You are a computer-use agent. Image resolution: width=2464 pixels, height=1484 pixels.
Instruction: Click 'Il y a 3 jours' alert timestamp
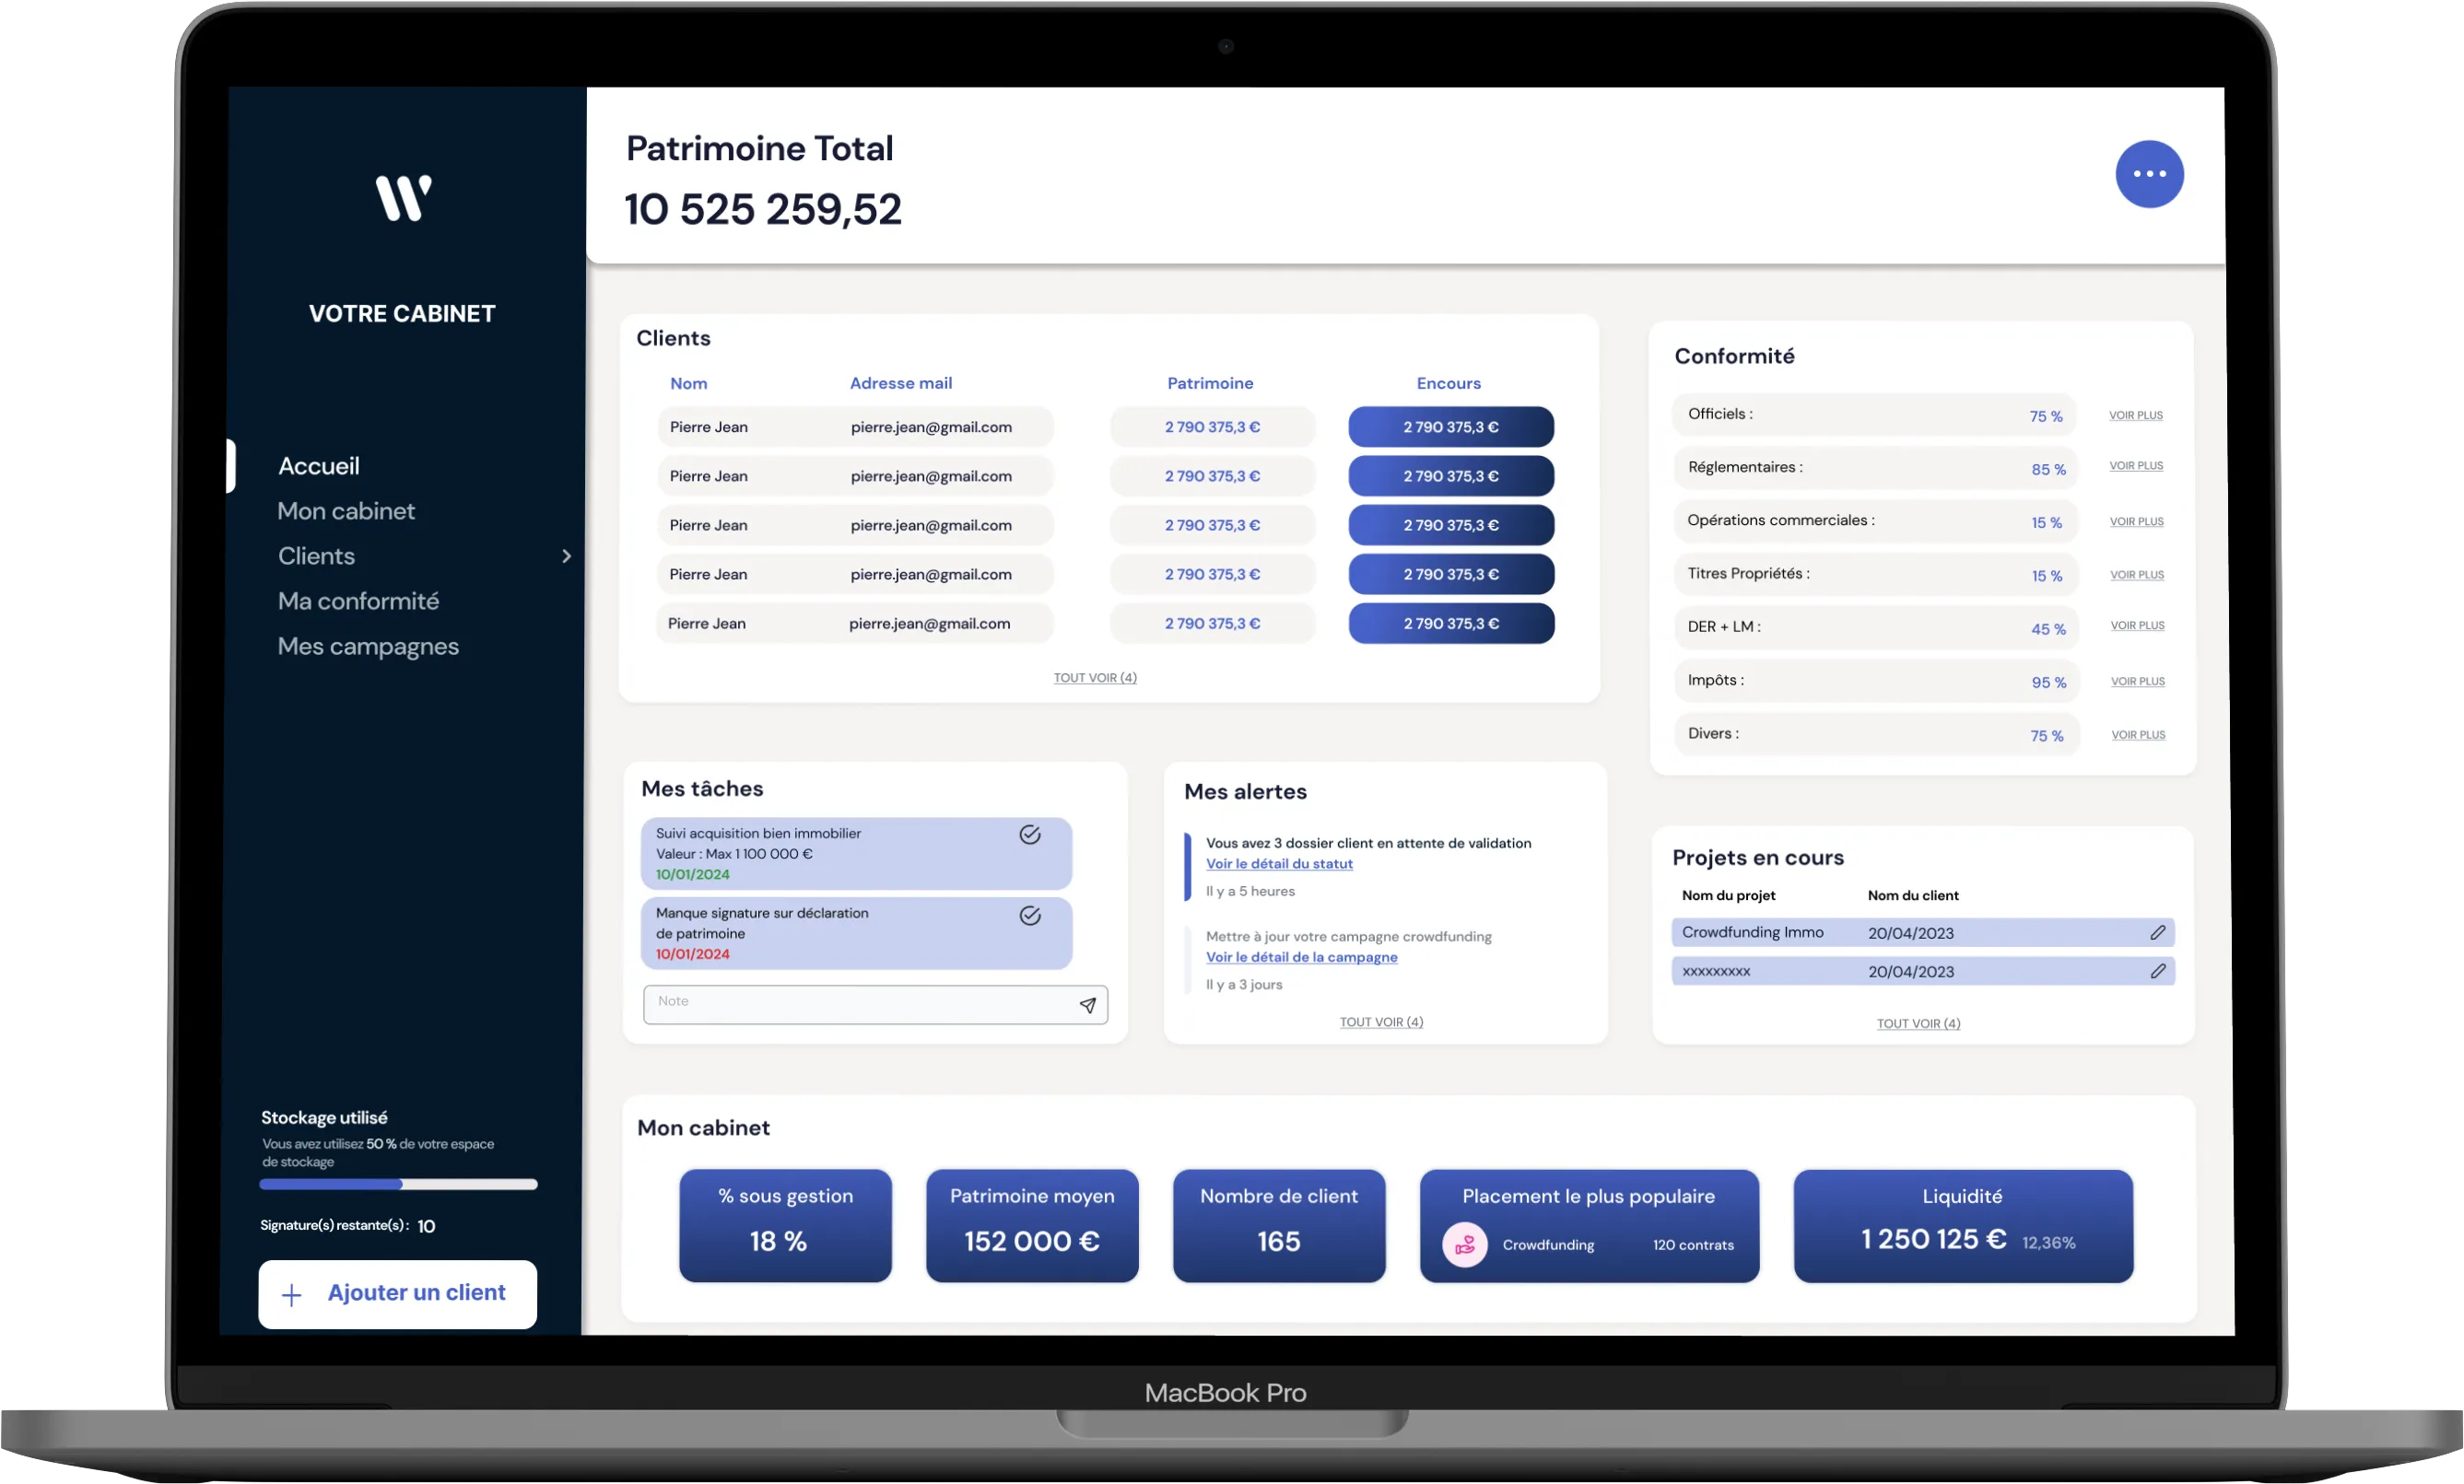[1244, 984]
